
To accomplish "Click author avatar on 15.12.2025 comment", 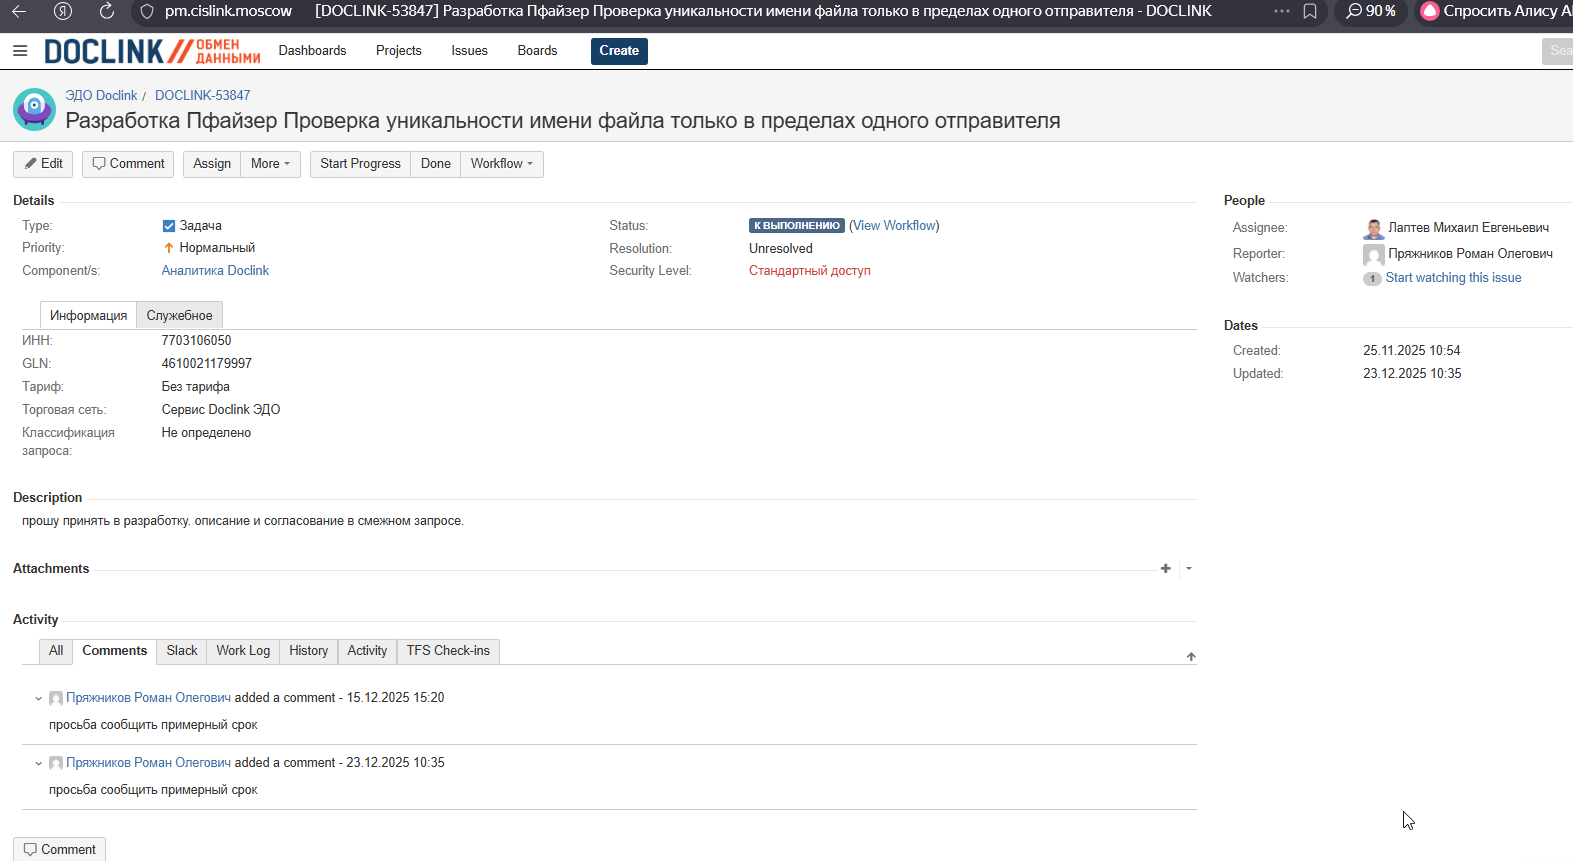I will [56, 698].
